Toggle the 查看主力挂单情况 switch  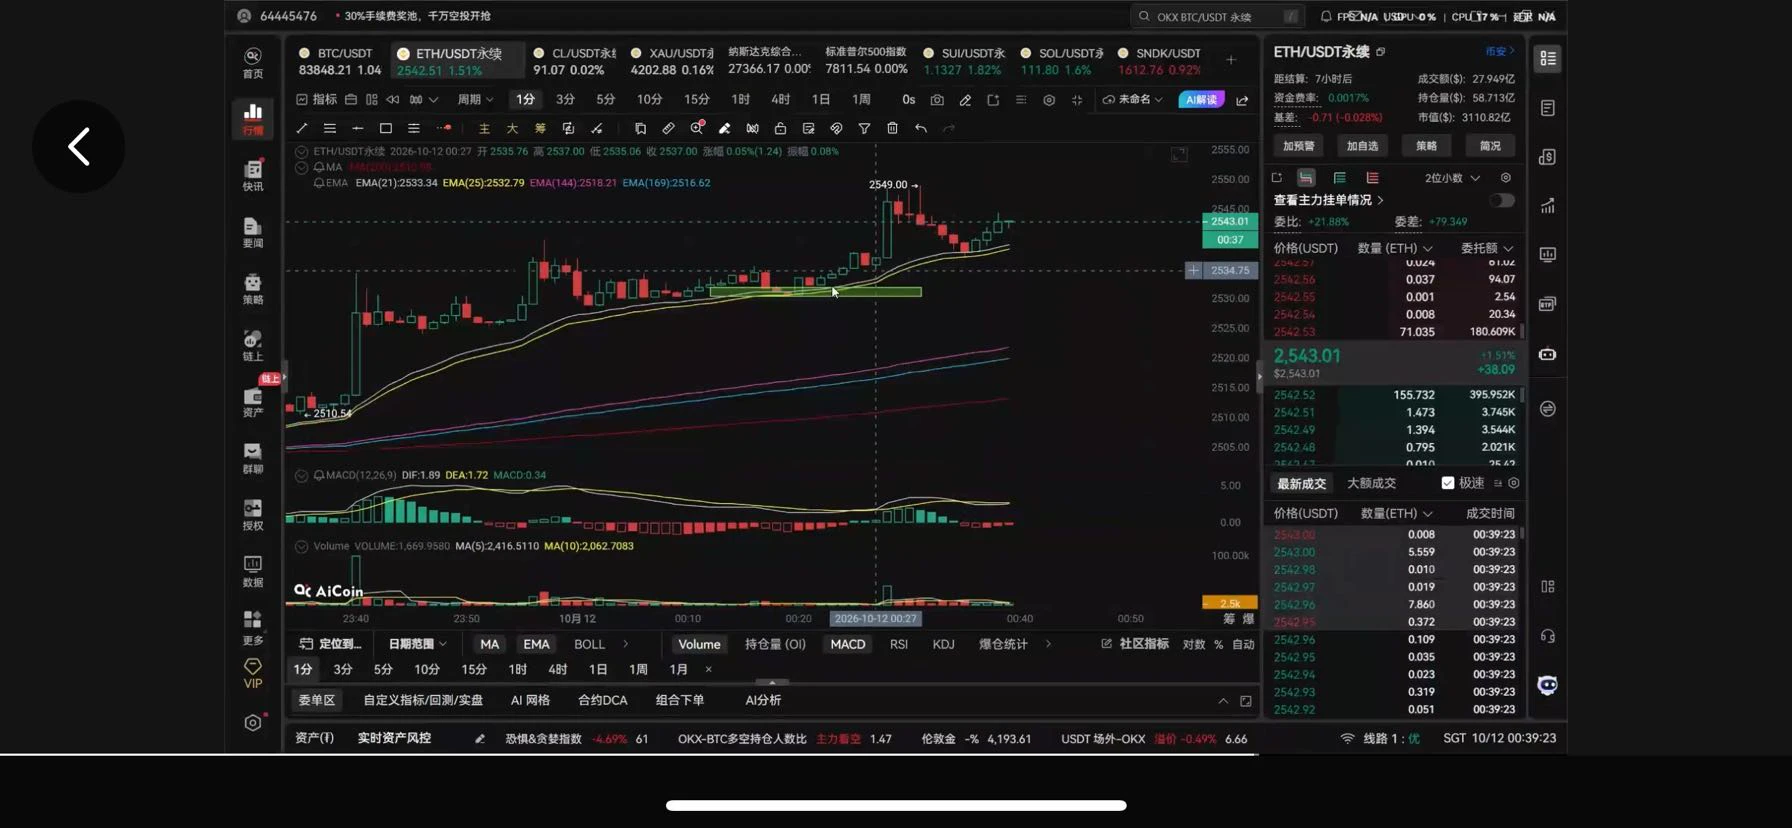point(1501,200)
